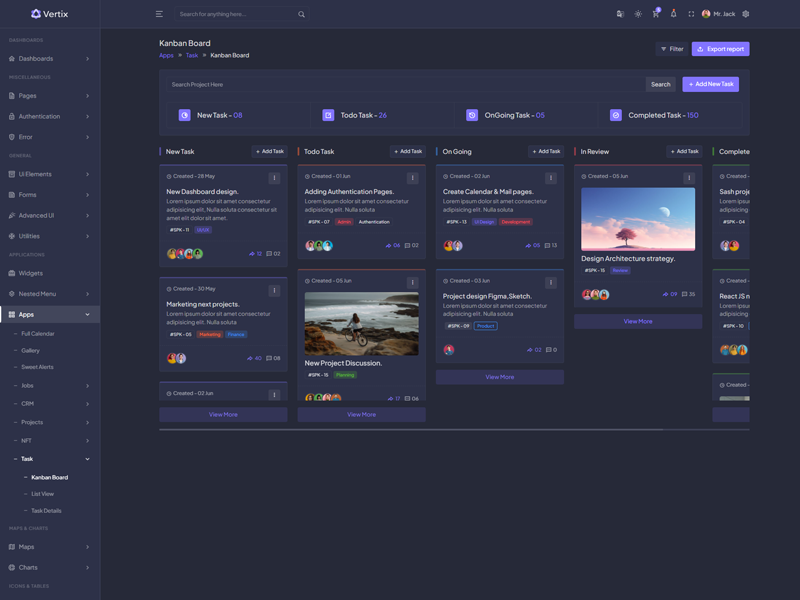Expand Utilities in sidebar

49,236
